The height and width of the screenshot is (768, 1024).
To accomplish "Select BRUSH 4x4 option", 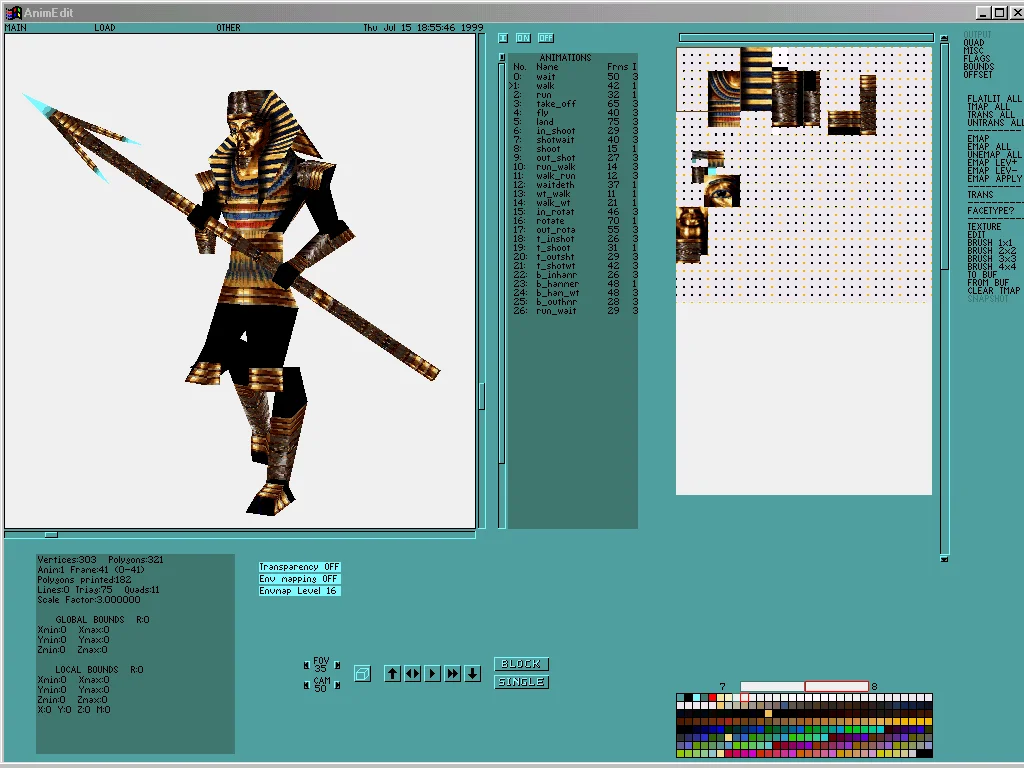I will (x=991, y=266).
